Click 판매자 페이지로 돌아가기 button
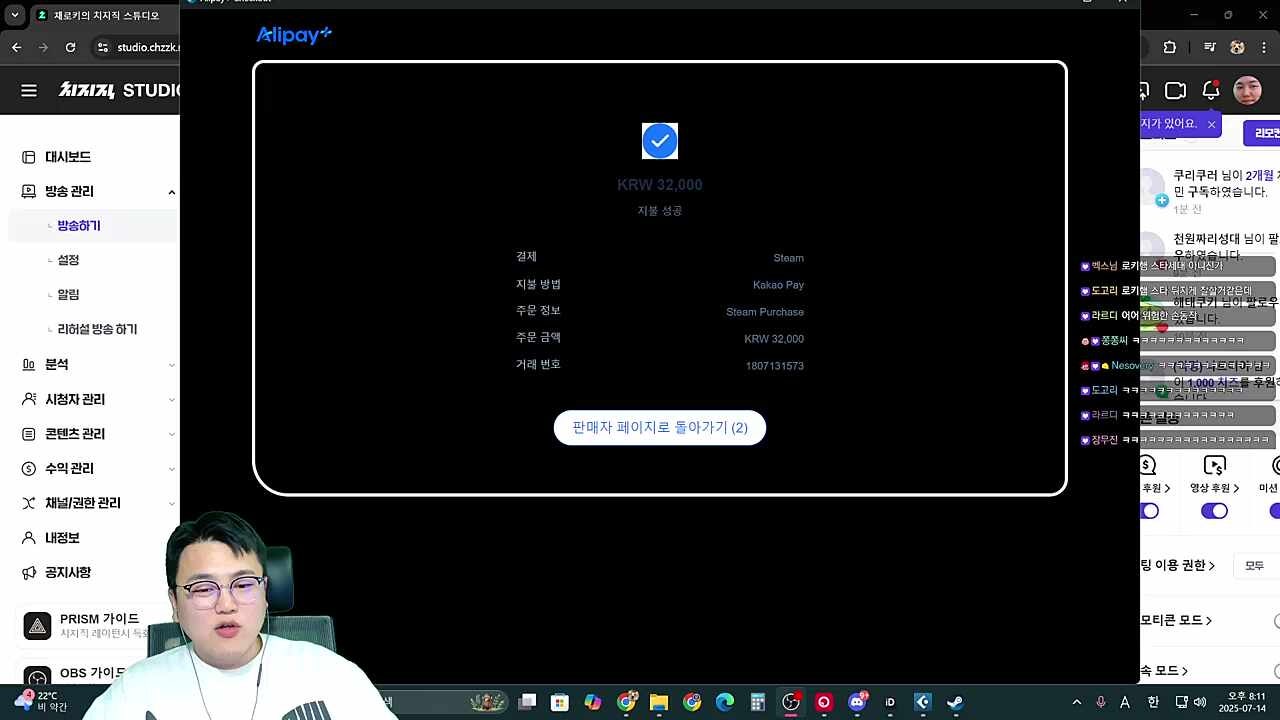1280x720 pixels. coord(660,428)
